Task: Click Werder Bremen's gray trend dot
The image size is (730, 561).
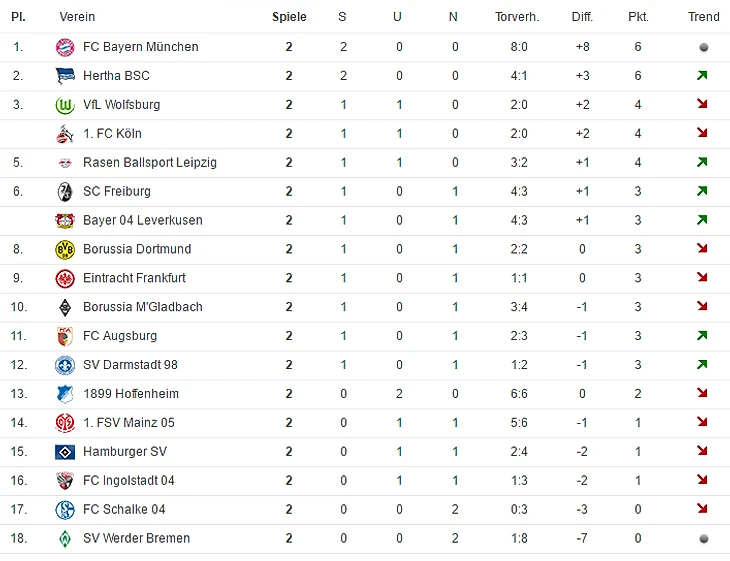Action: [703, 538]
